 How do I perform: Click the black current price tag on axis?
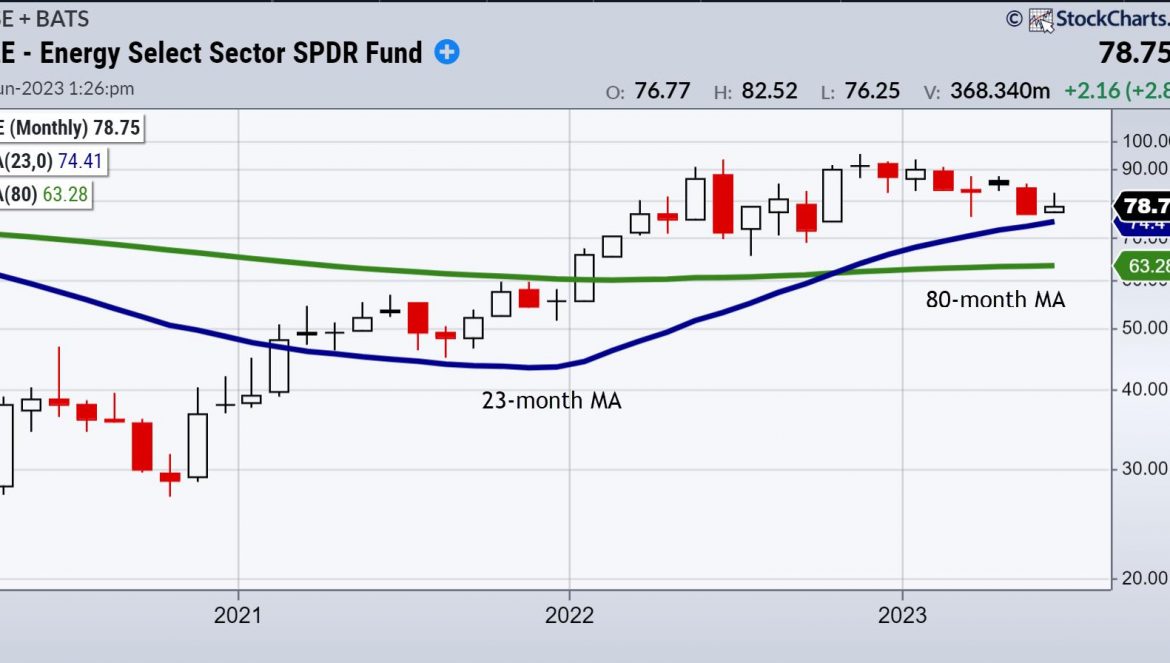click(x=1142, y=205)
